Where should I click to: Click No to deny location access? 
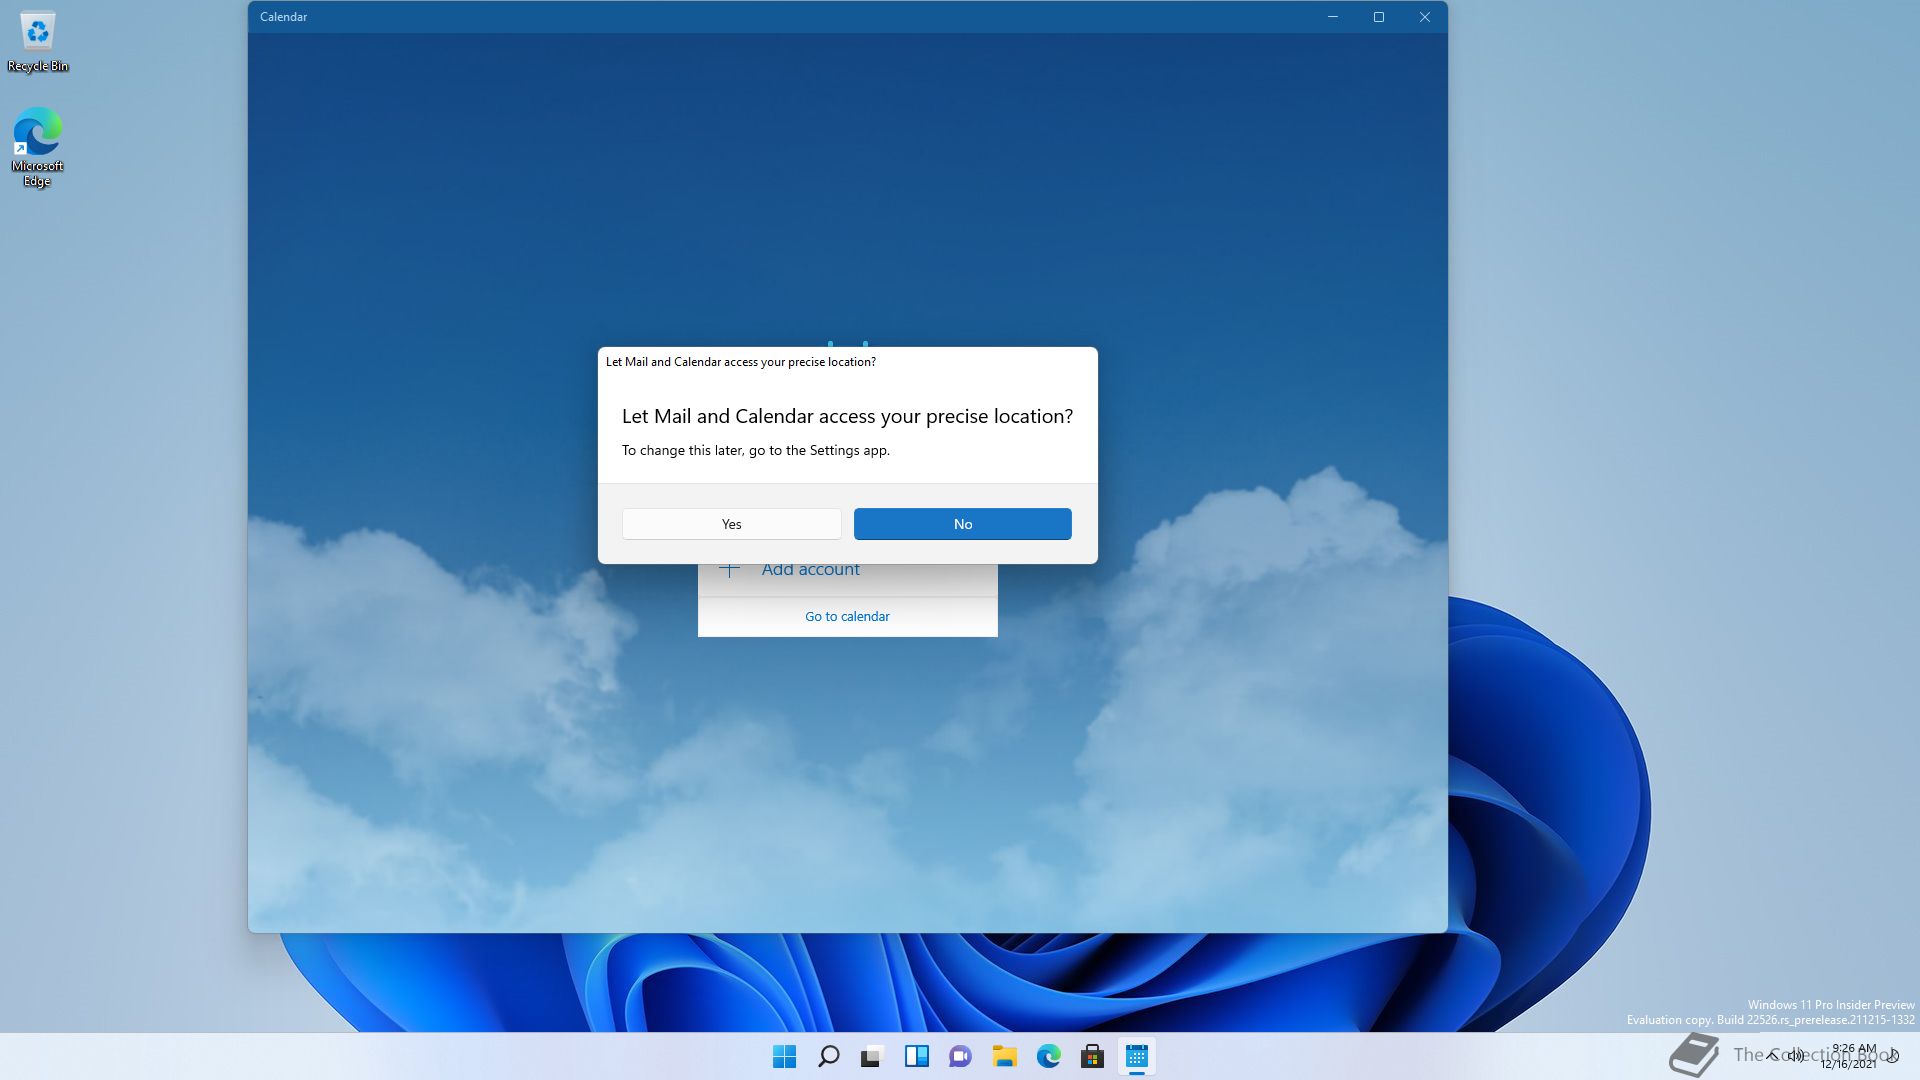pos(962,524)
